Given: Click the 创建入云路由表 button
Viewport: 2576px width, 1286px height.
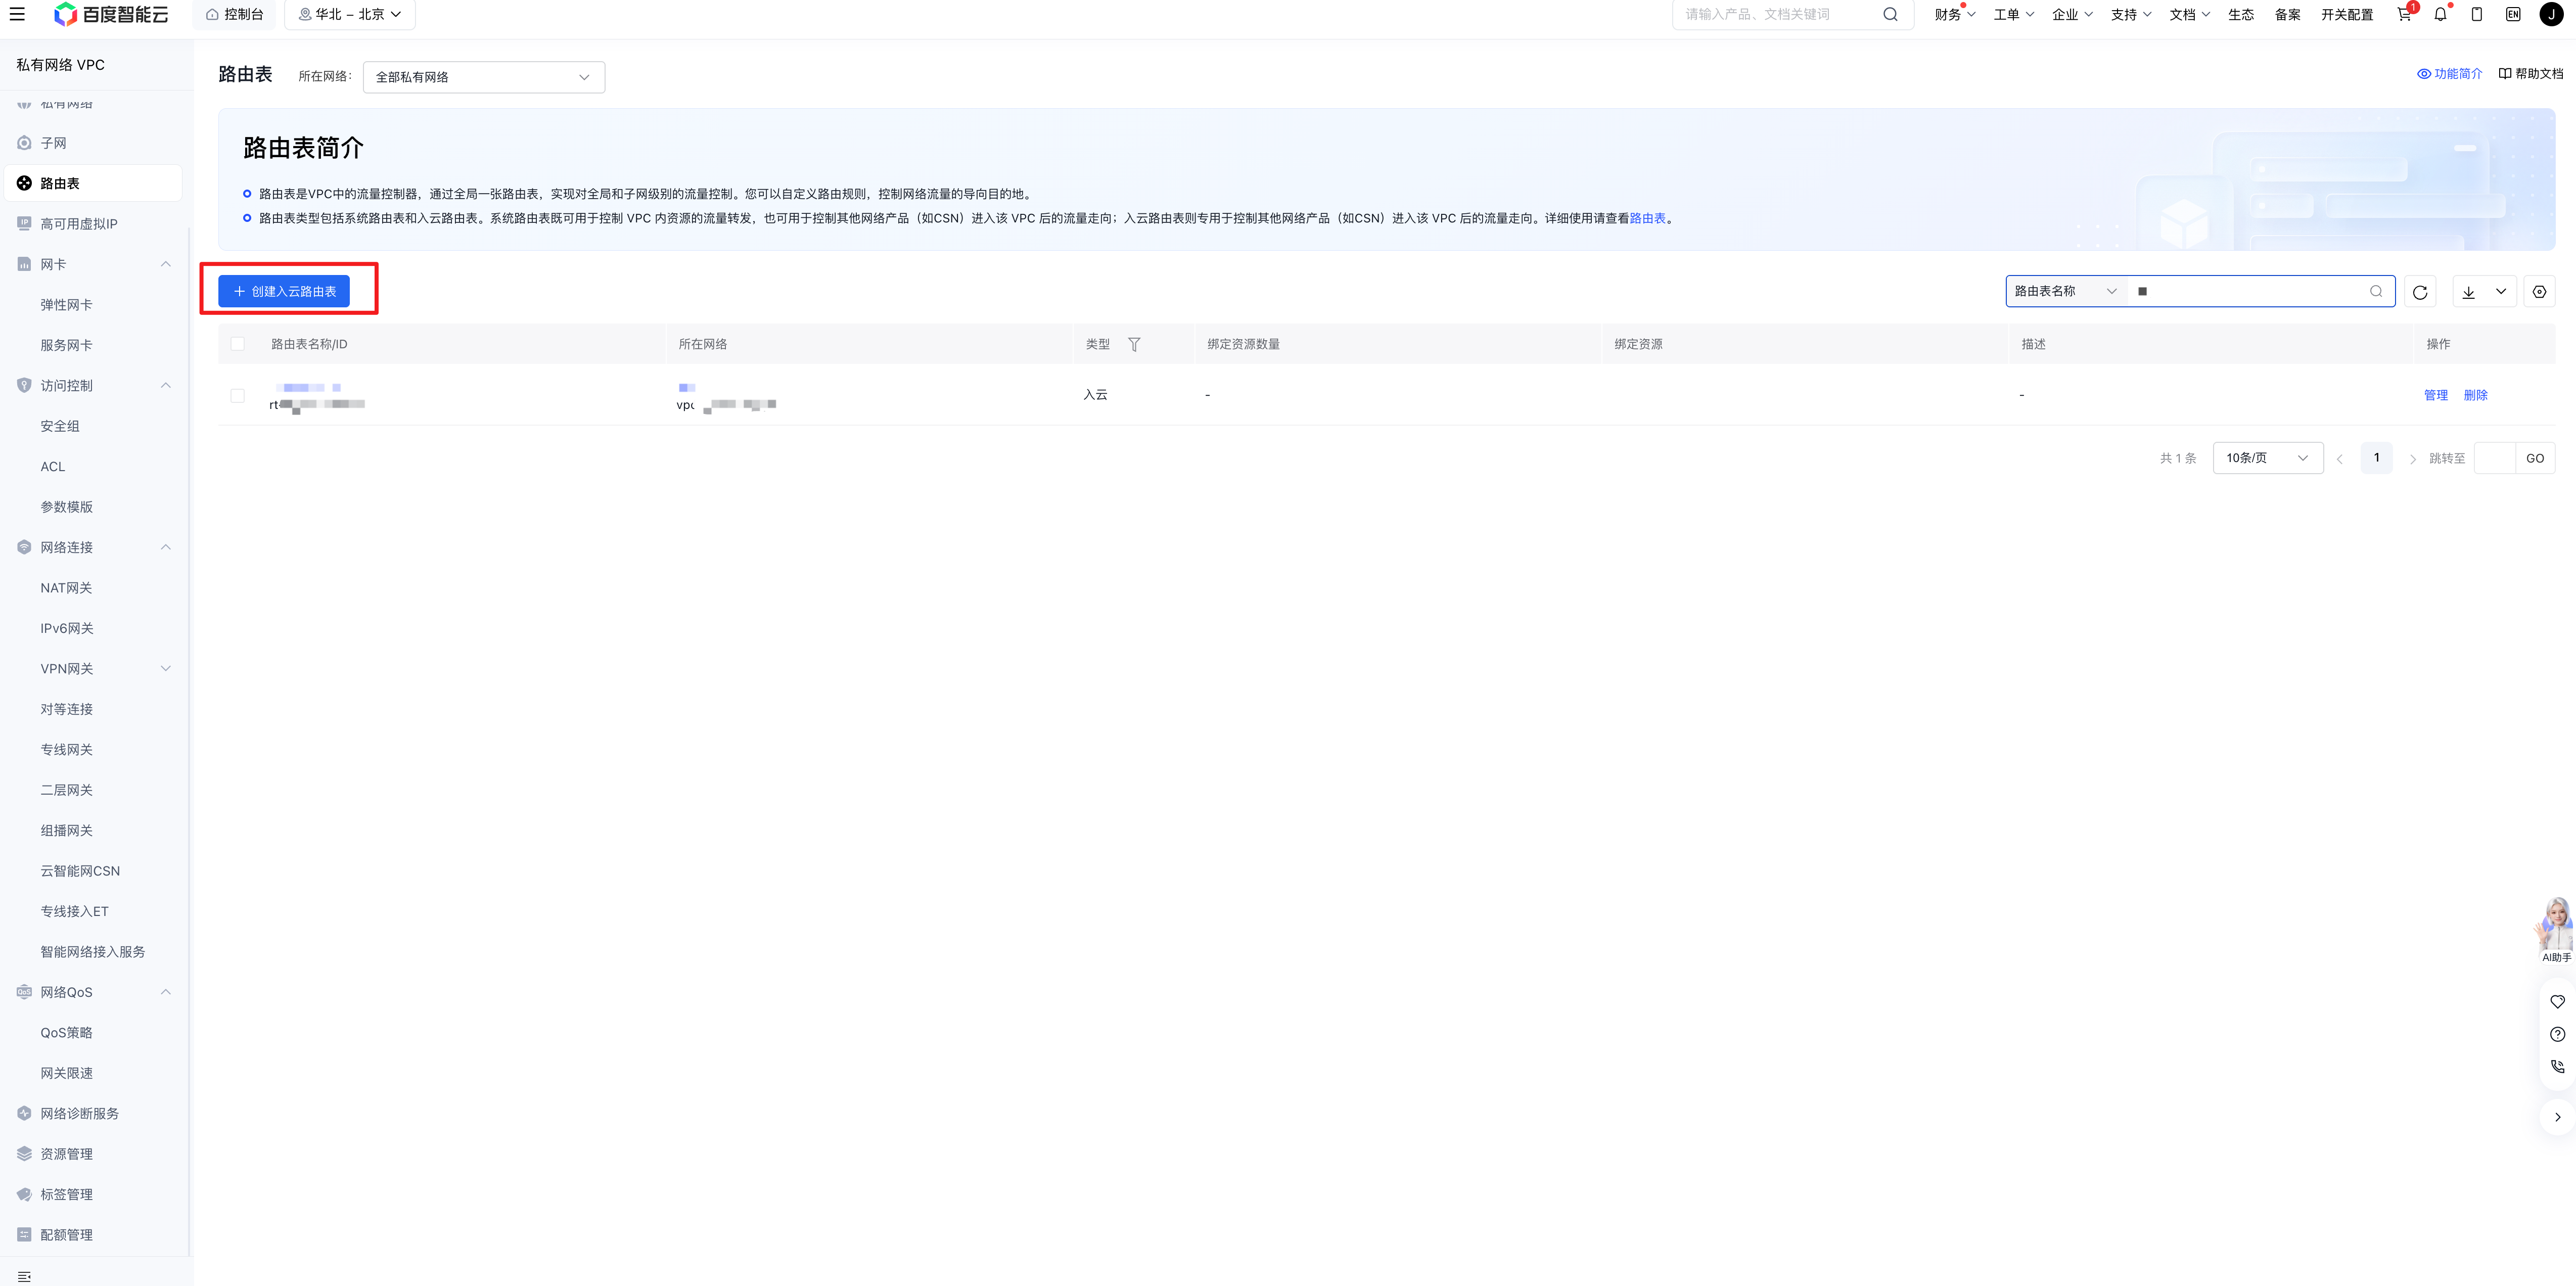Looking at the screenshot, I should tap(284, 291).
